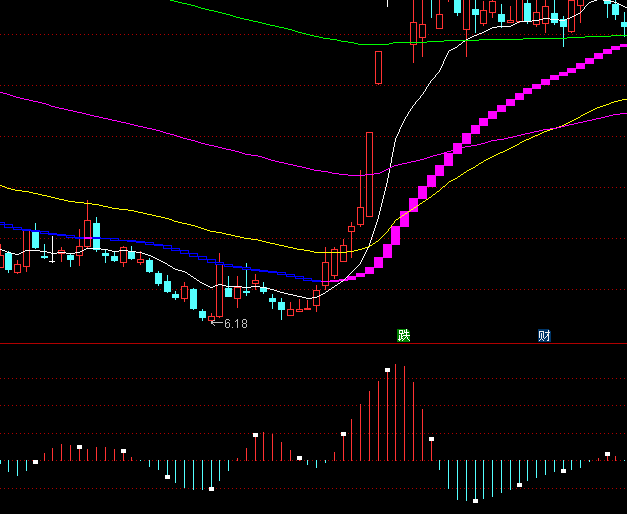
Task: Click the tallest red histogram bar
Action: coord(397,412)
